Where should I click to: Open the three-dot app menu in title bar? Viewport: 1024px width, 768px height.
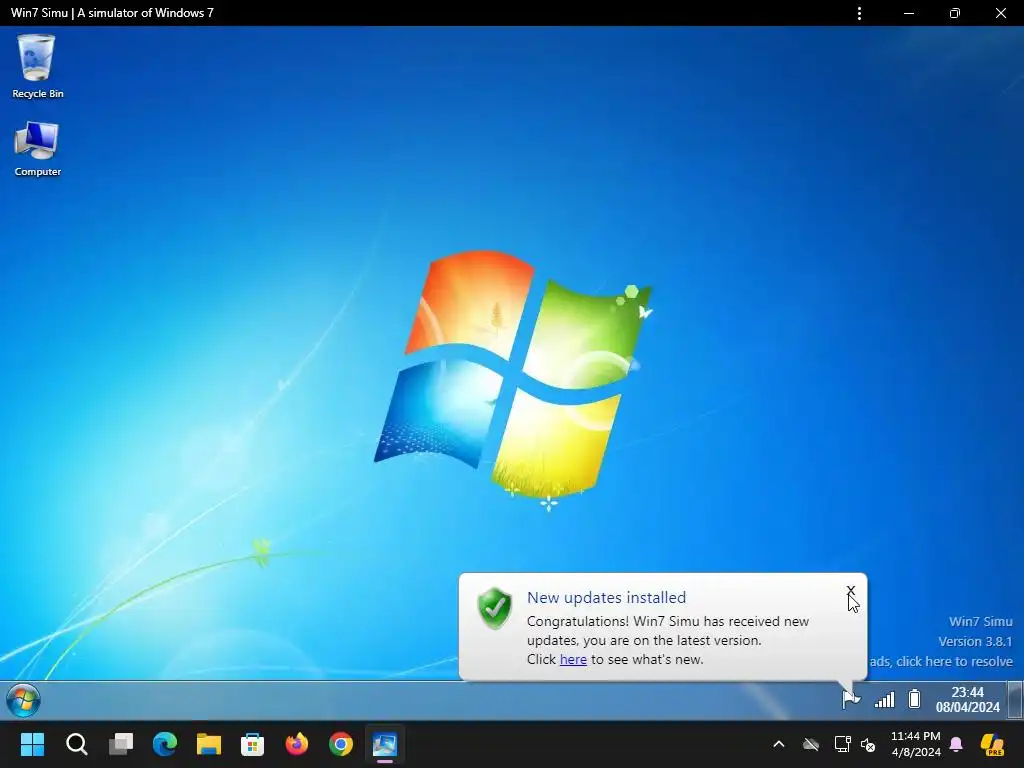point(859,13)
